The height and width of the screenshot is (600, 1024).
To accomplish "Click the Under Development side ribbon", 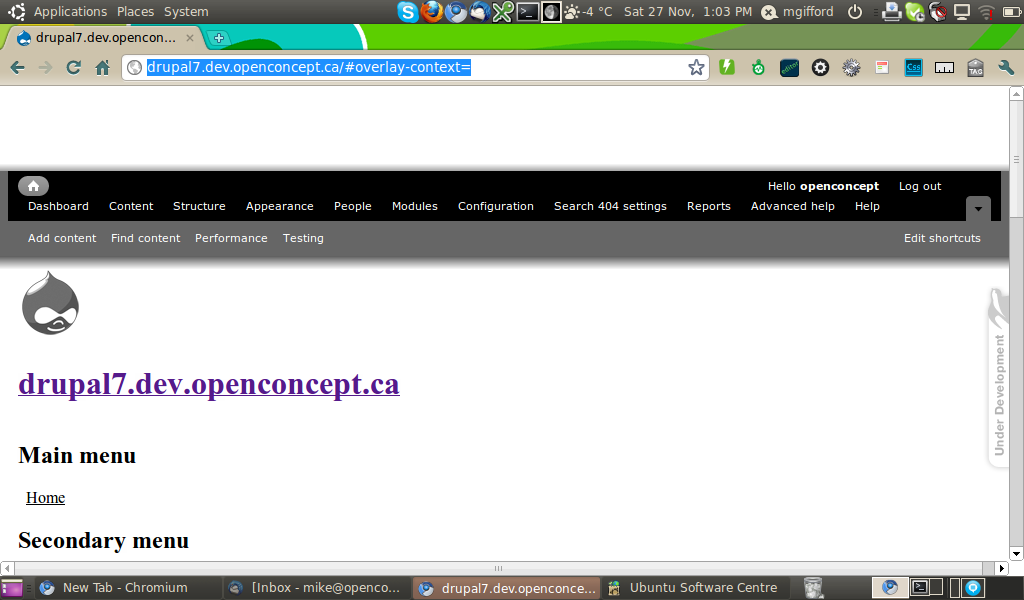I will click(x=999, y=377).
